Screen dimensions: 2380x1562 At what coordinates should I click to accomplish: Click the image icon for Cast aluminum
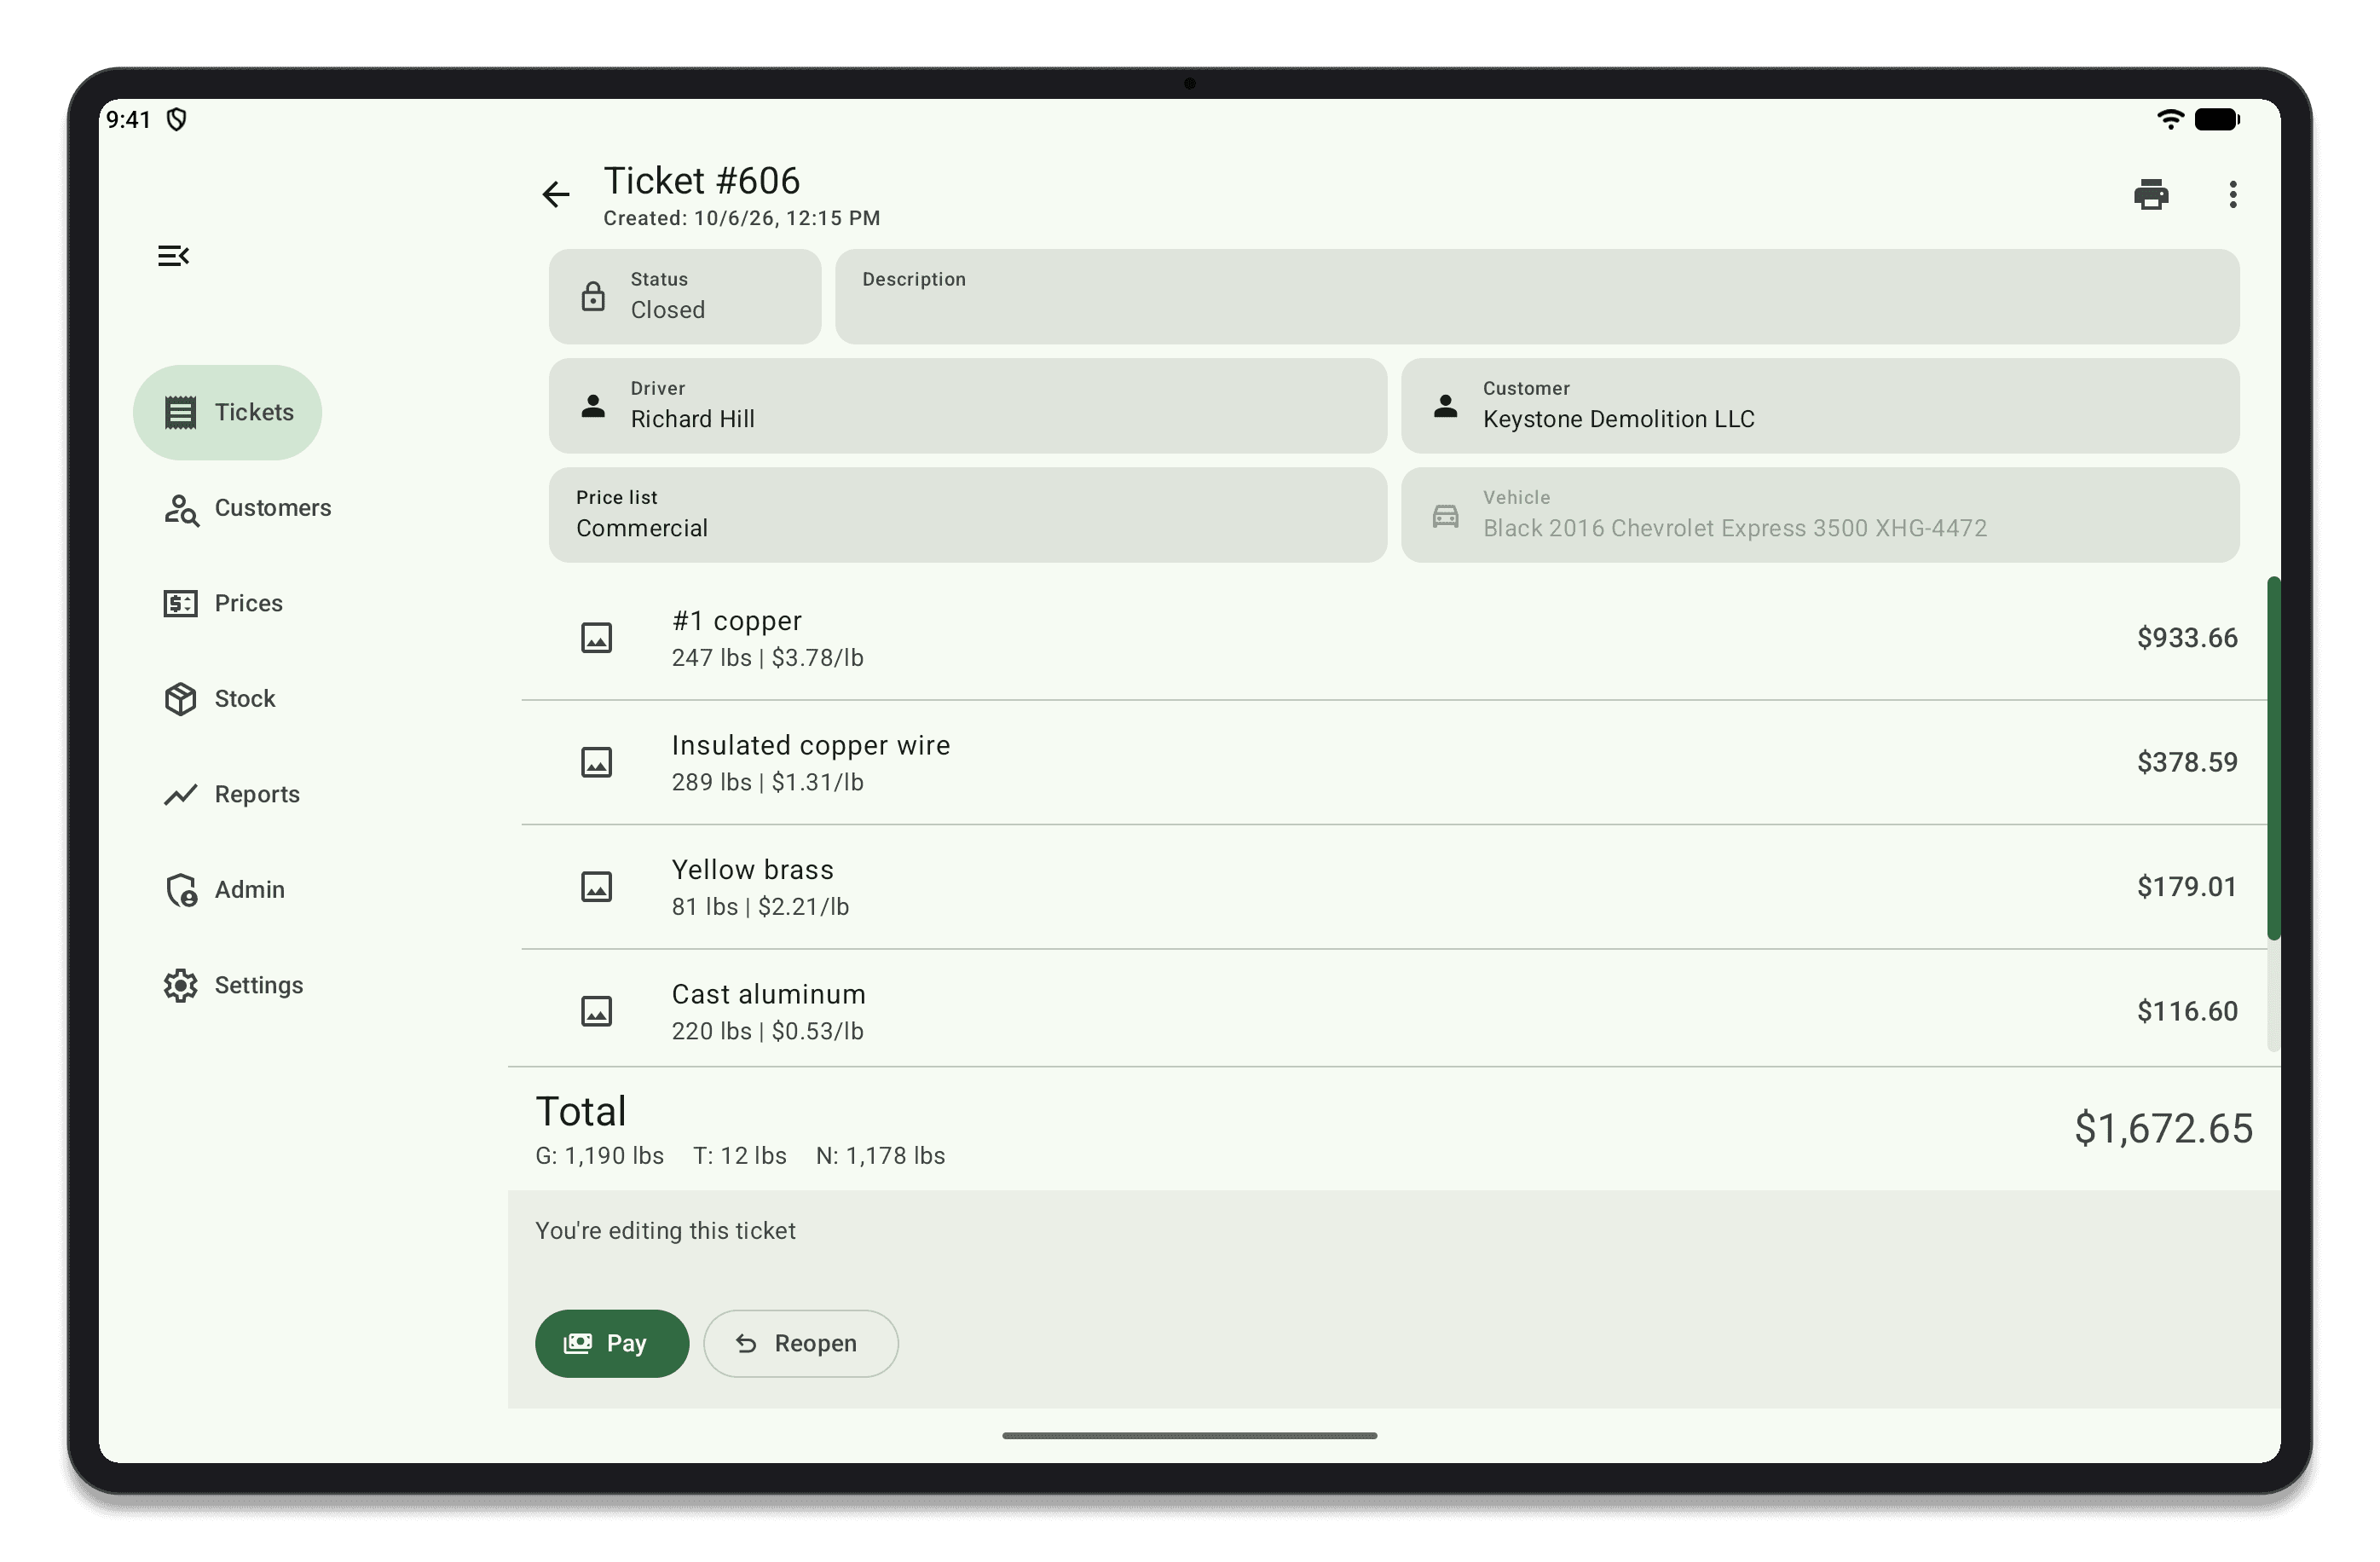596,1011
